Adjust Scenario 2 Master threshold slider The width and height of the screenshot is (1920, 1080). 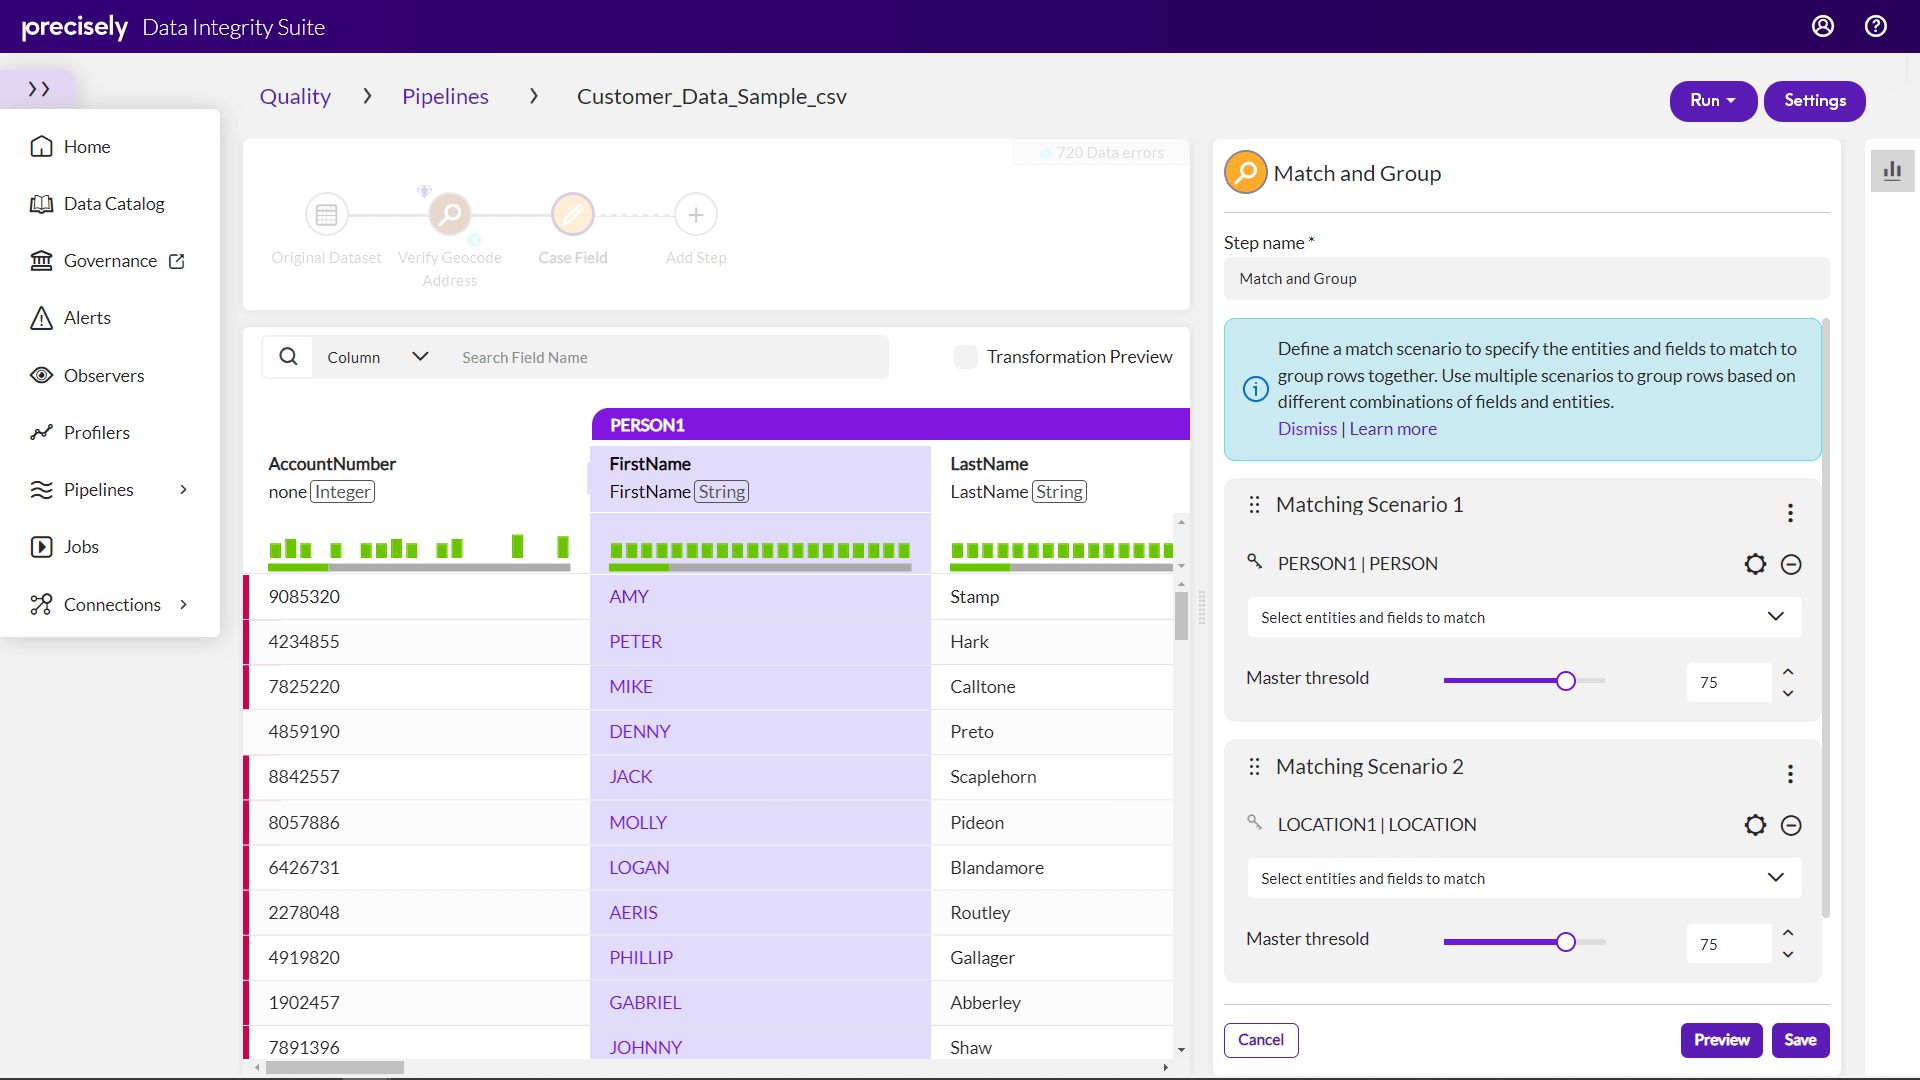click(x=1565, y=942)
